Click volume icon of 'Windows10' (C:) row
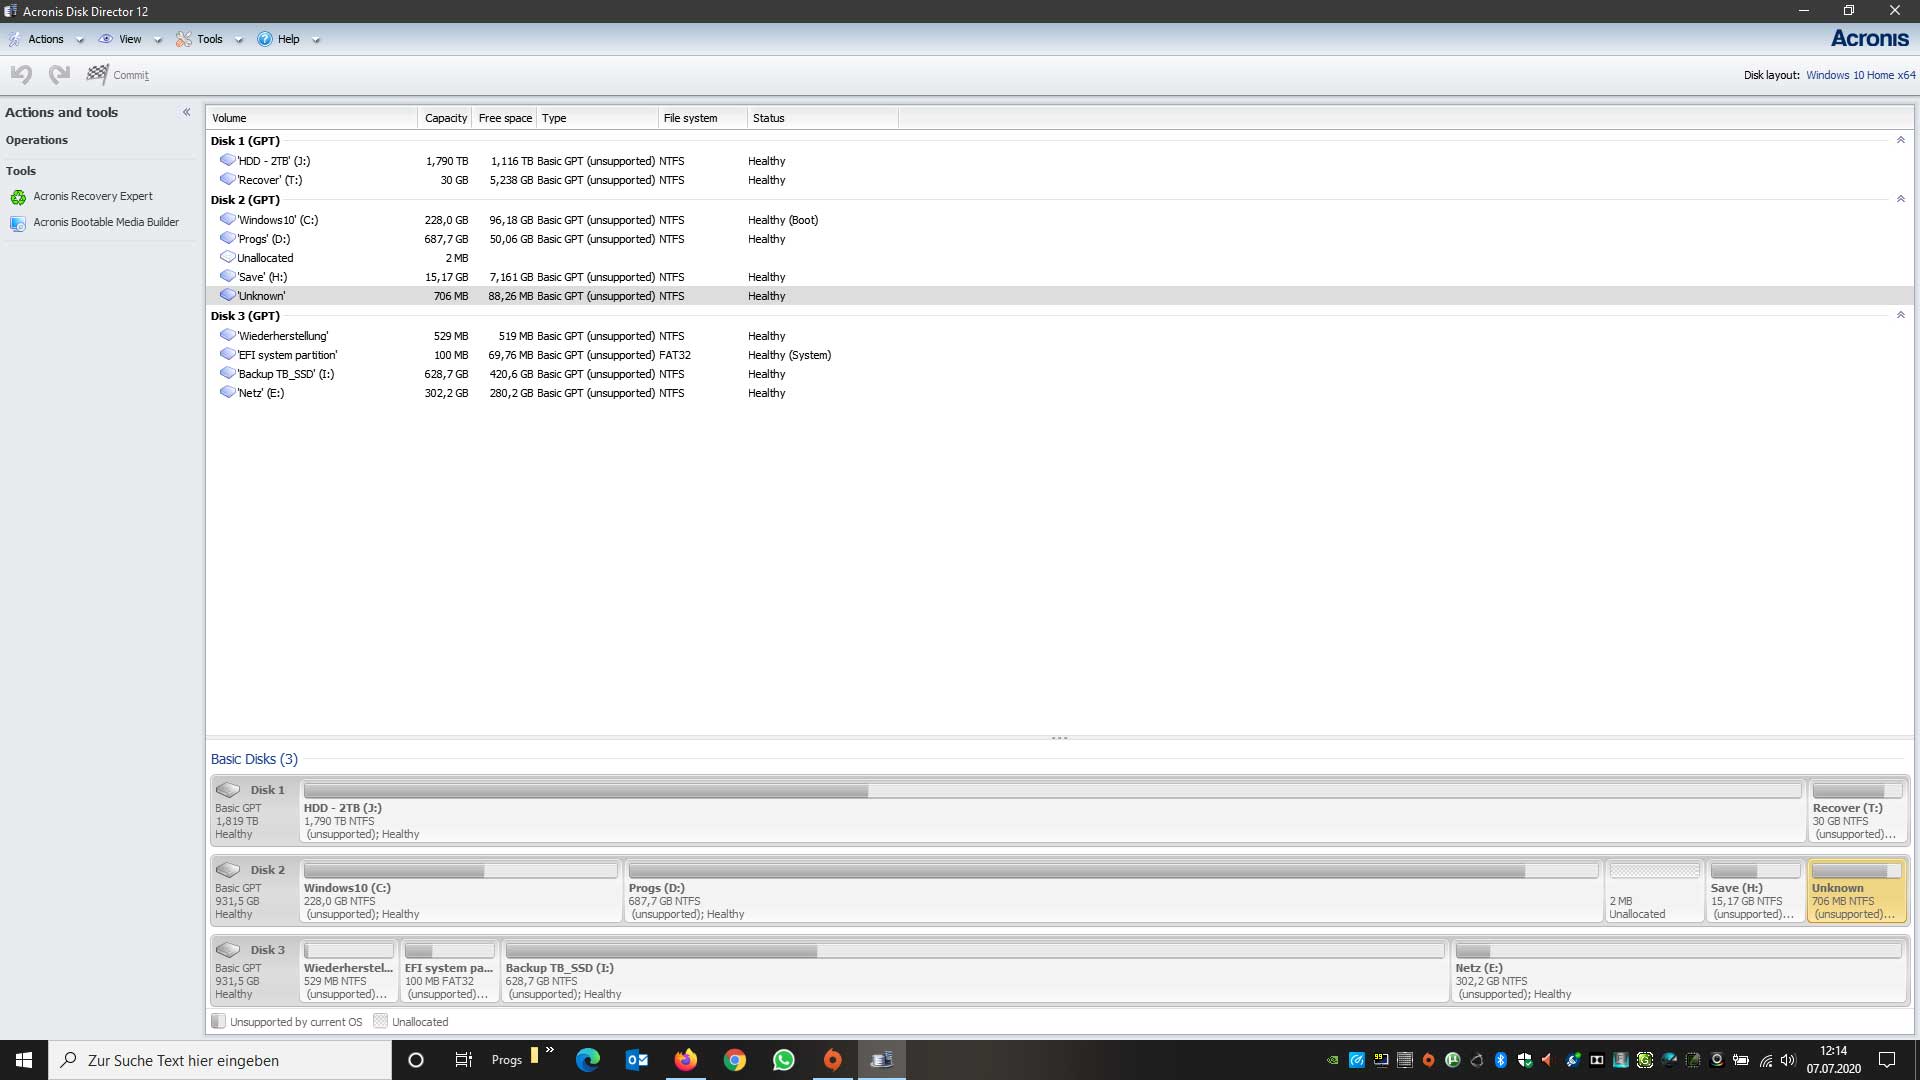The width and height of the screenshot is (1920, 1080). 228,219
